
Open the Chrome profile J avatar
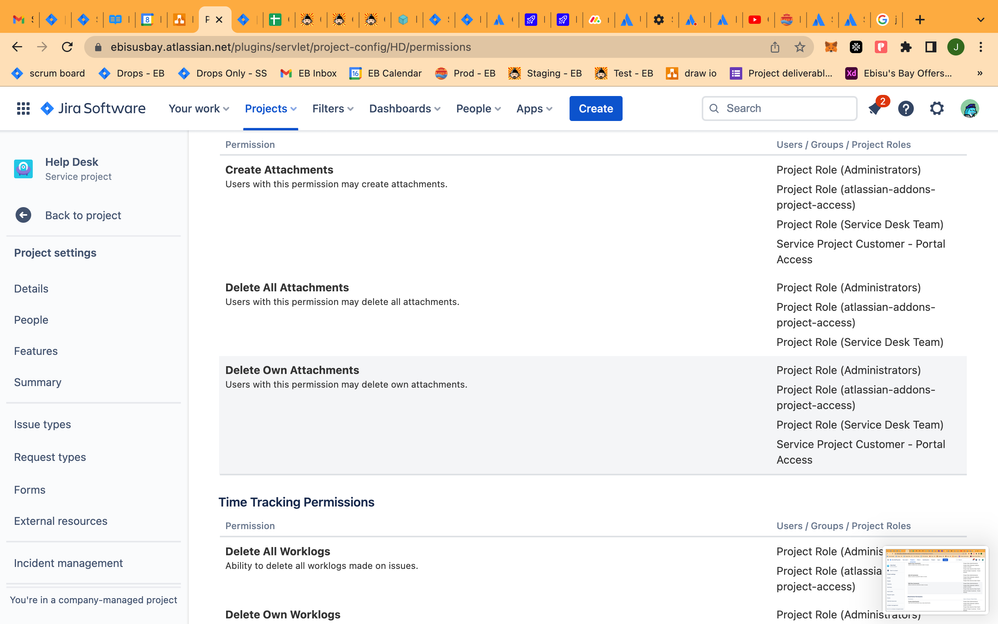coord(956,46)
